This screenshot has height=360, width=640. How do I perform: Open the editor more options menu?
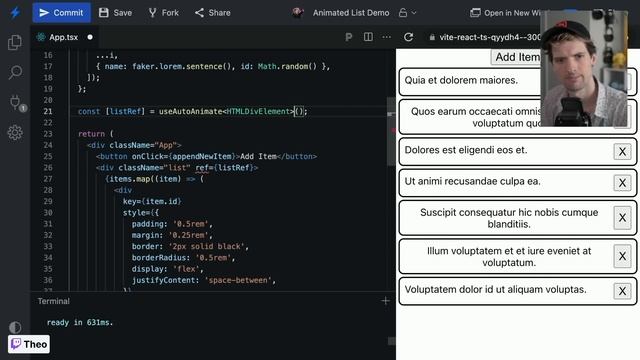click(387, 37)
